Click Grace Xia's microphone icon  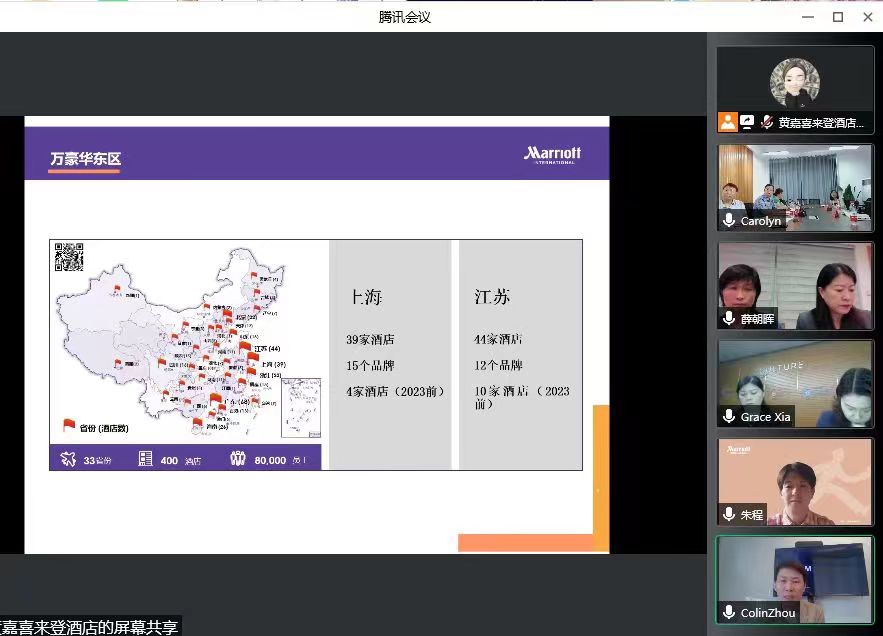(729, 417)
